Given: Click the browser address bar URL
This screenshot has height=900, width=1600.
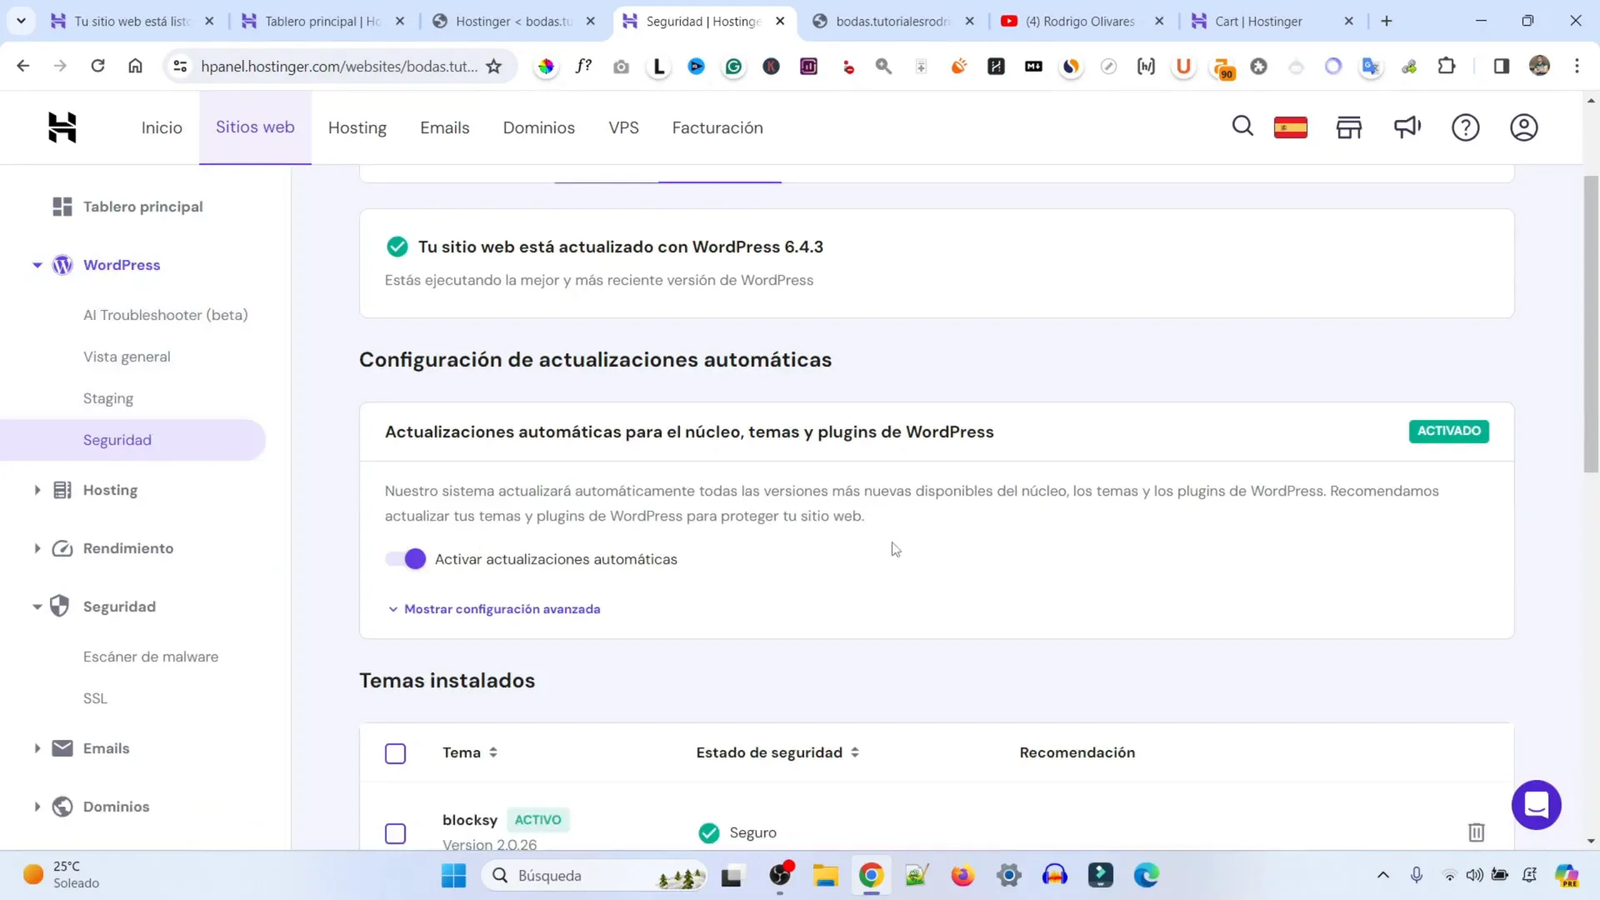Looking at the screenshot, I should click(x=339, y=66).
